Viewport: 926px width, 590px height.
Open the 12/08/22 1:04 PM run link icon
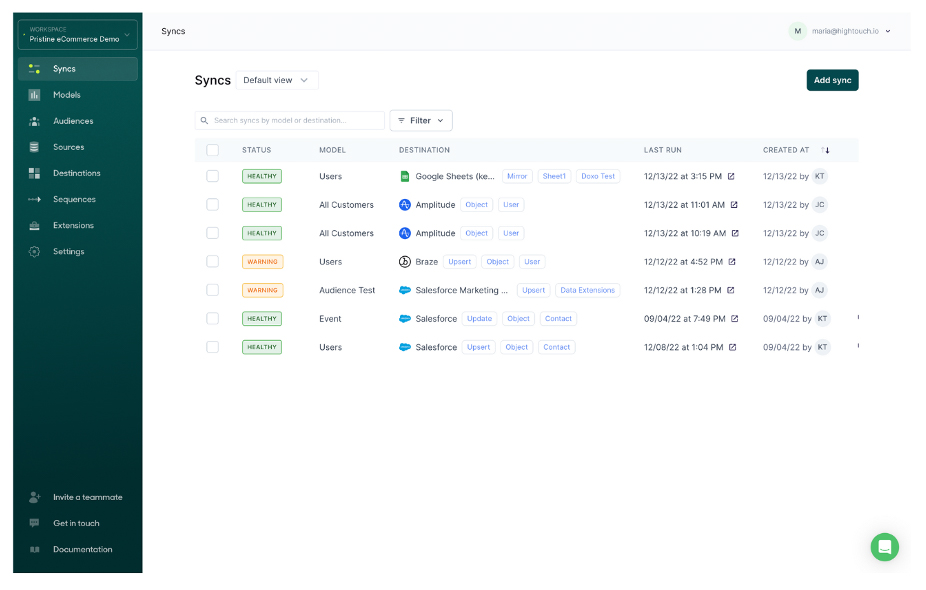pos(732,347)
